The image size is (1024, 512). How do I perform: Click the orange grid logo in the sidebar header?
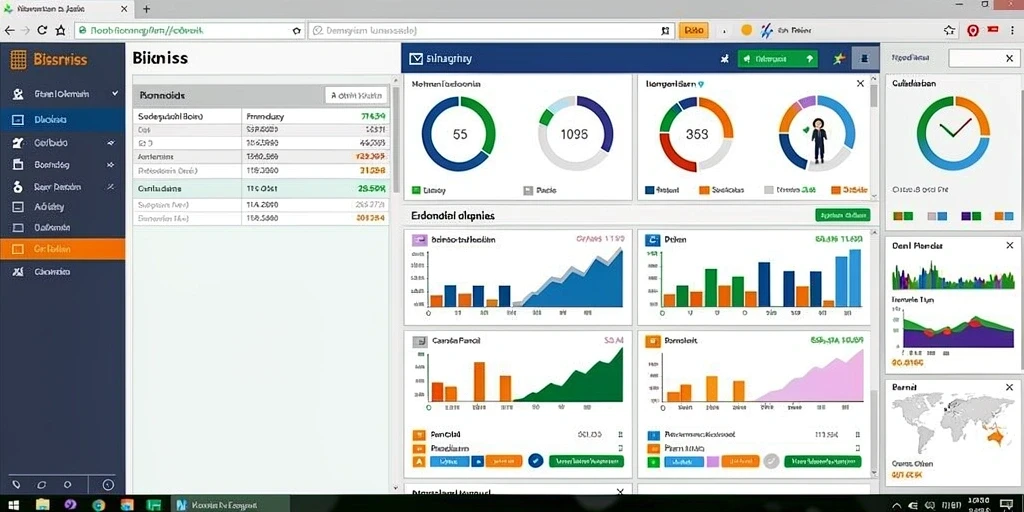18,60
